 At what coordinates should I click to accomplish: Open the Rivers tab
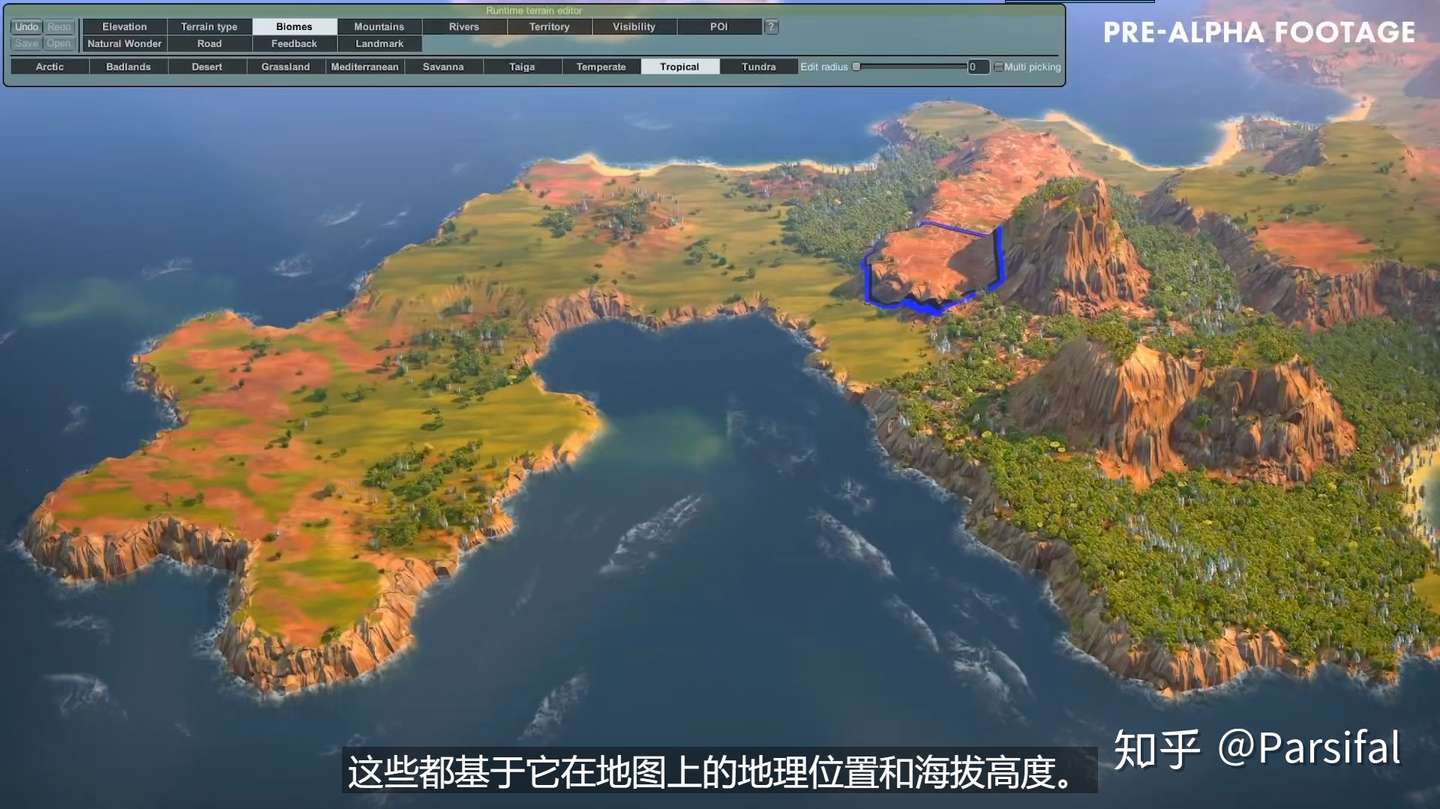[x=464, y=27]
